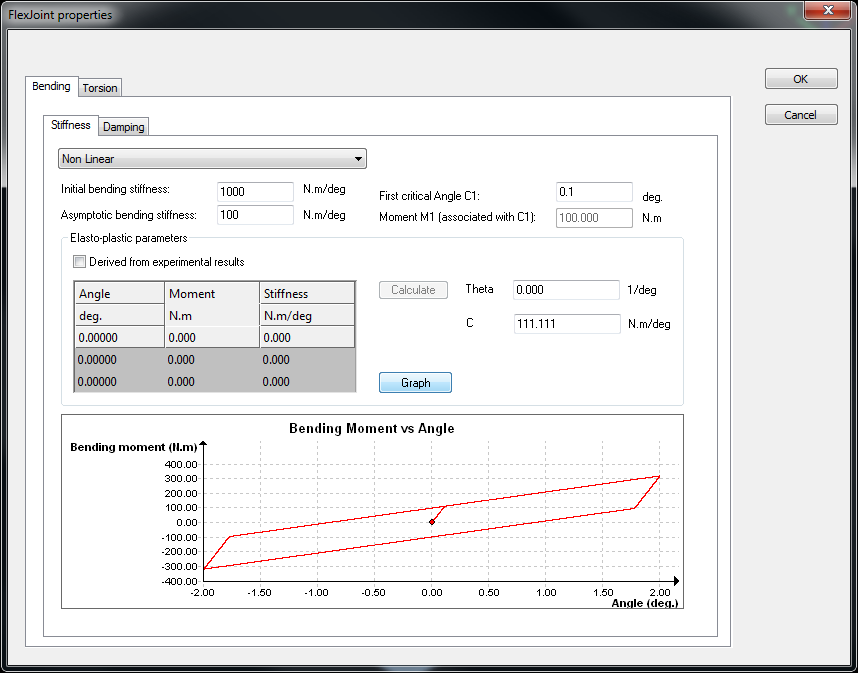Click the C parameter input field
858x673 pixels.
click(567, 324)
